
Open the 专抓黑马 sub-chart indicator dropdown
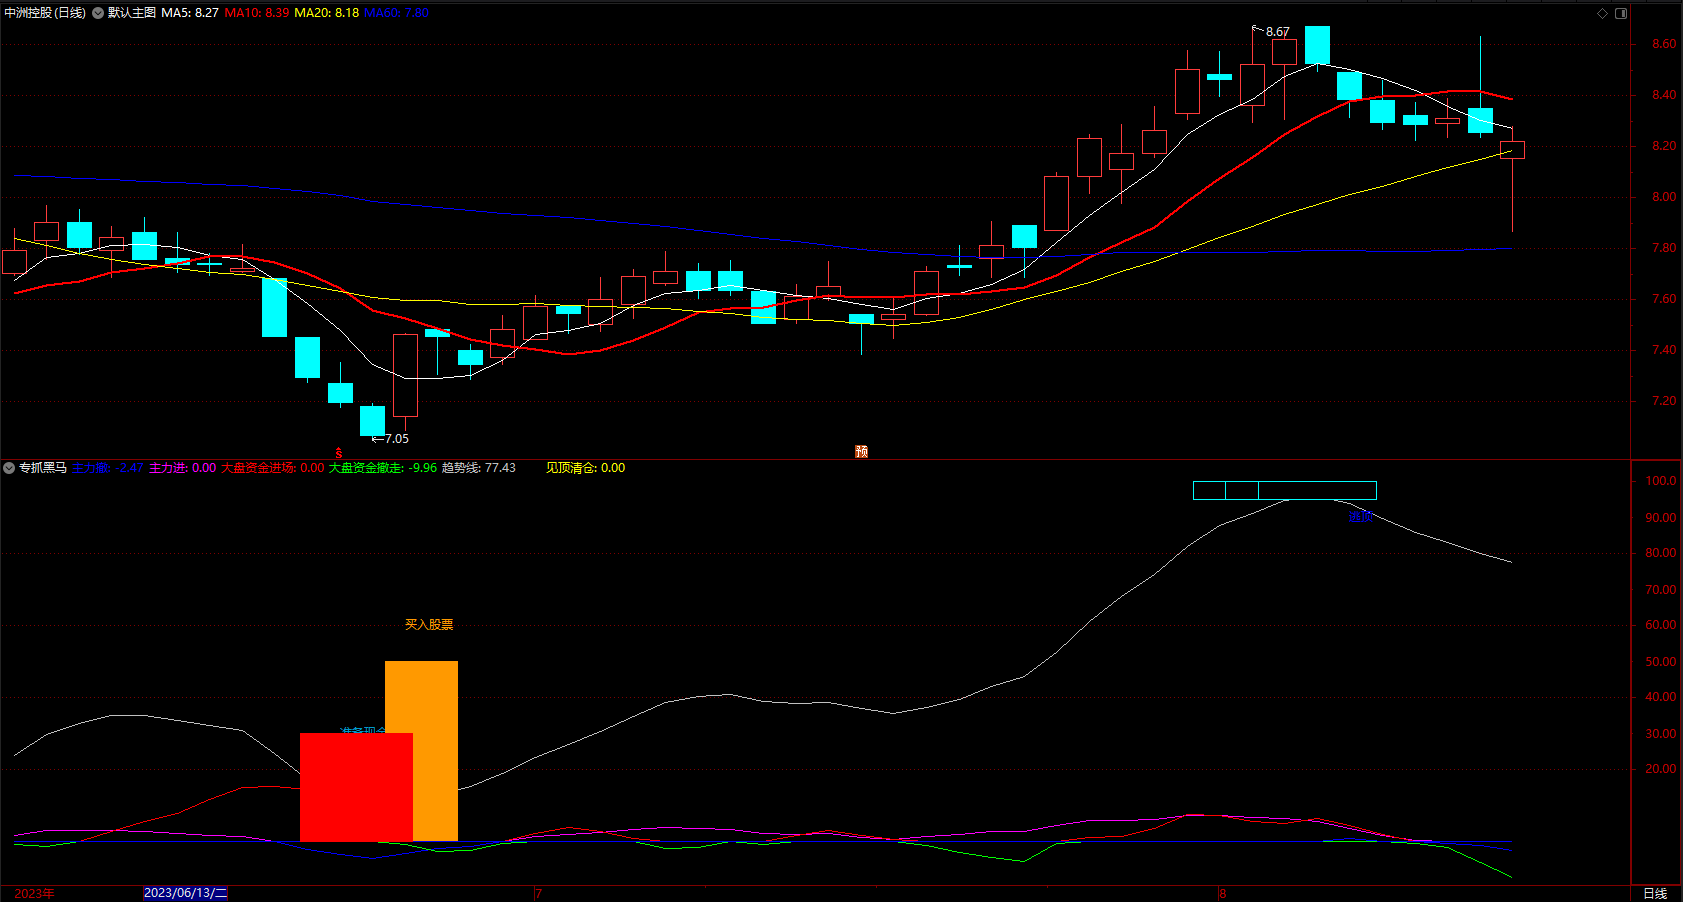[9, 468]
